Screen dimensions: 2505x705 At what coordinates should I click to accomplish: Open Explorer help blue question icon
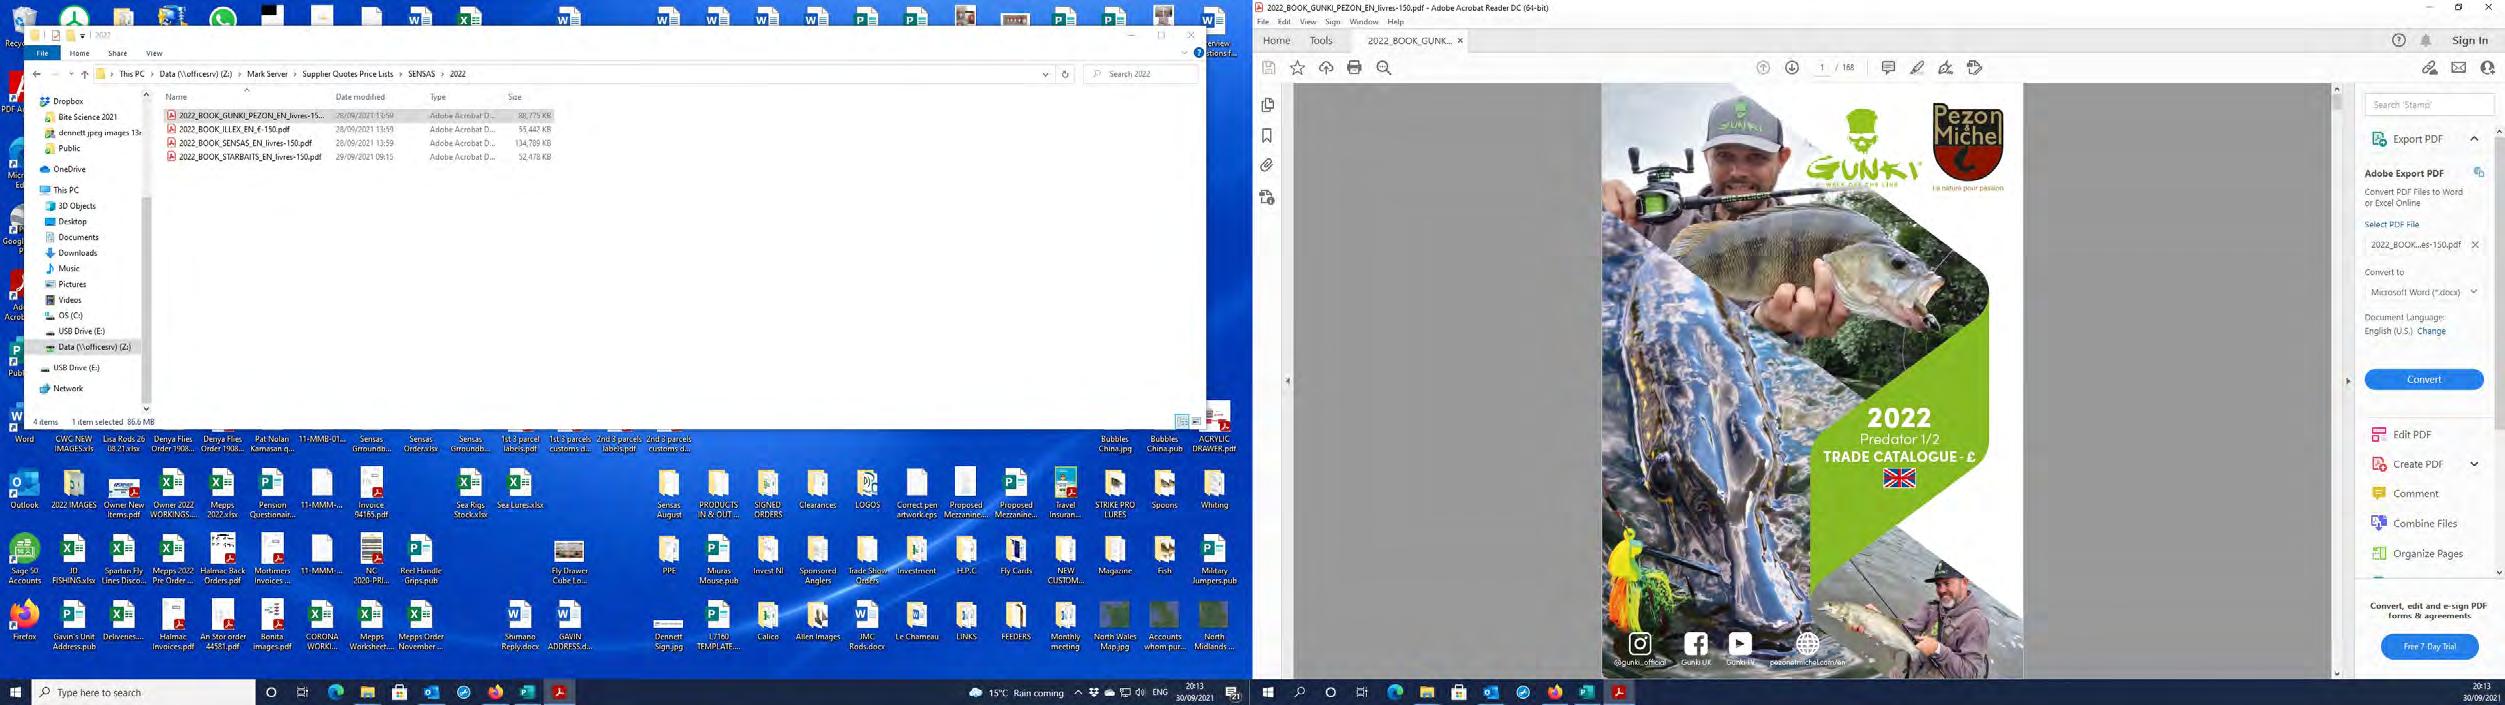(x=1198, y=53)
